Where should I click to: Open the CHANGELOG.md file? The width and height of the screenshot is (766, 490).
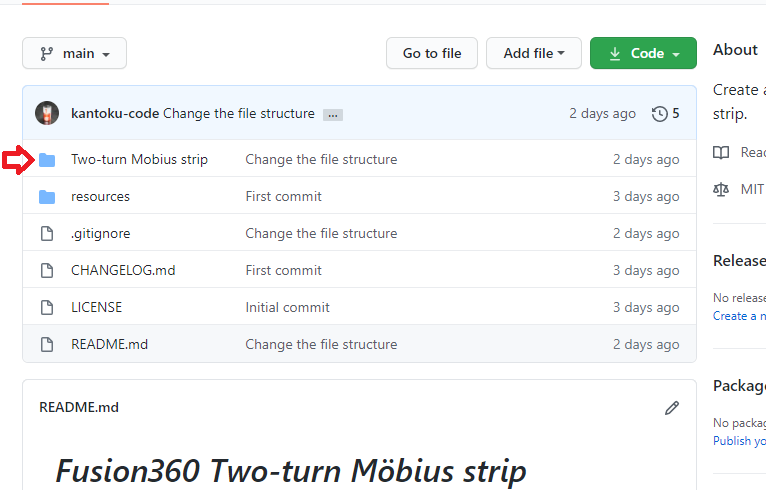click(123, 271)
